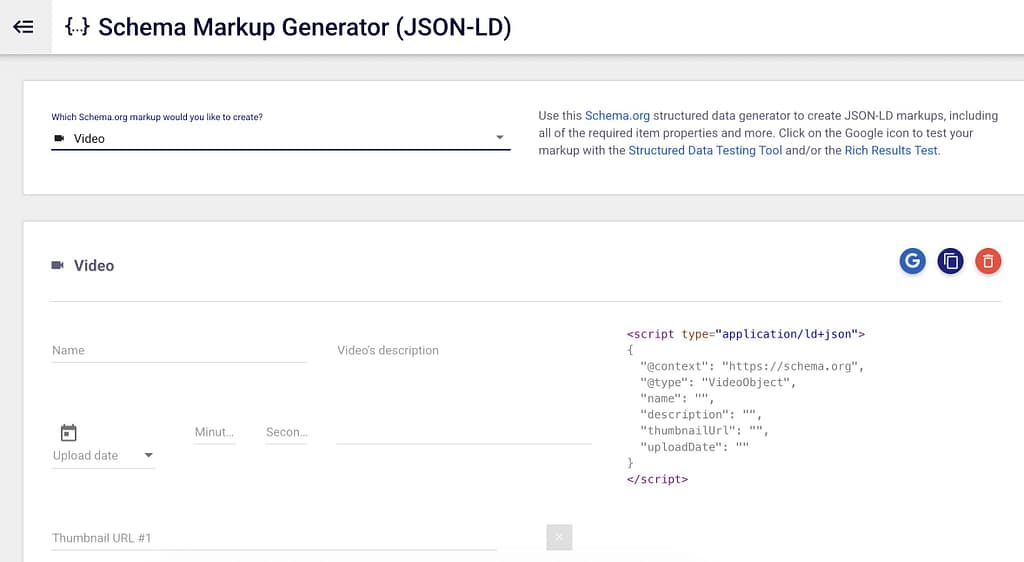
Task: Click the "thumbnailUrl" line in the code
Action: pos(704,431)
